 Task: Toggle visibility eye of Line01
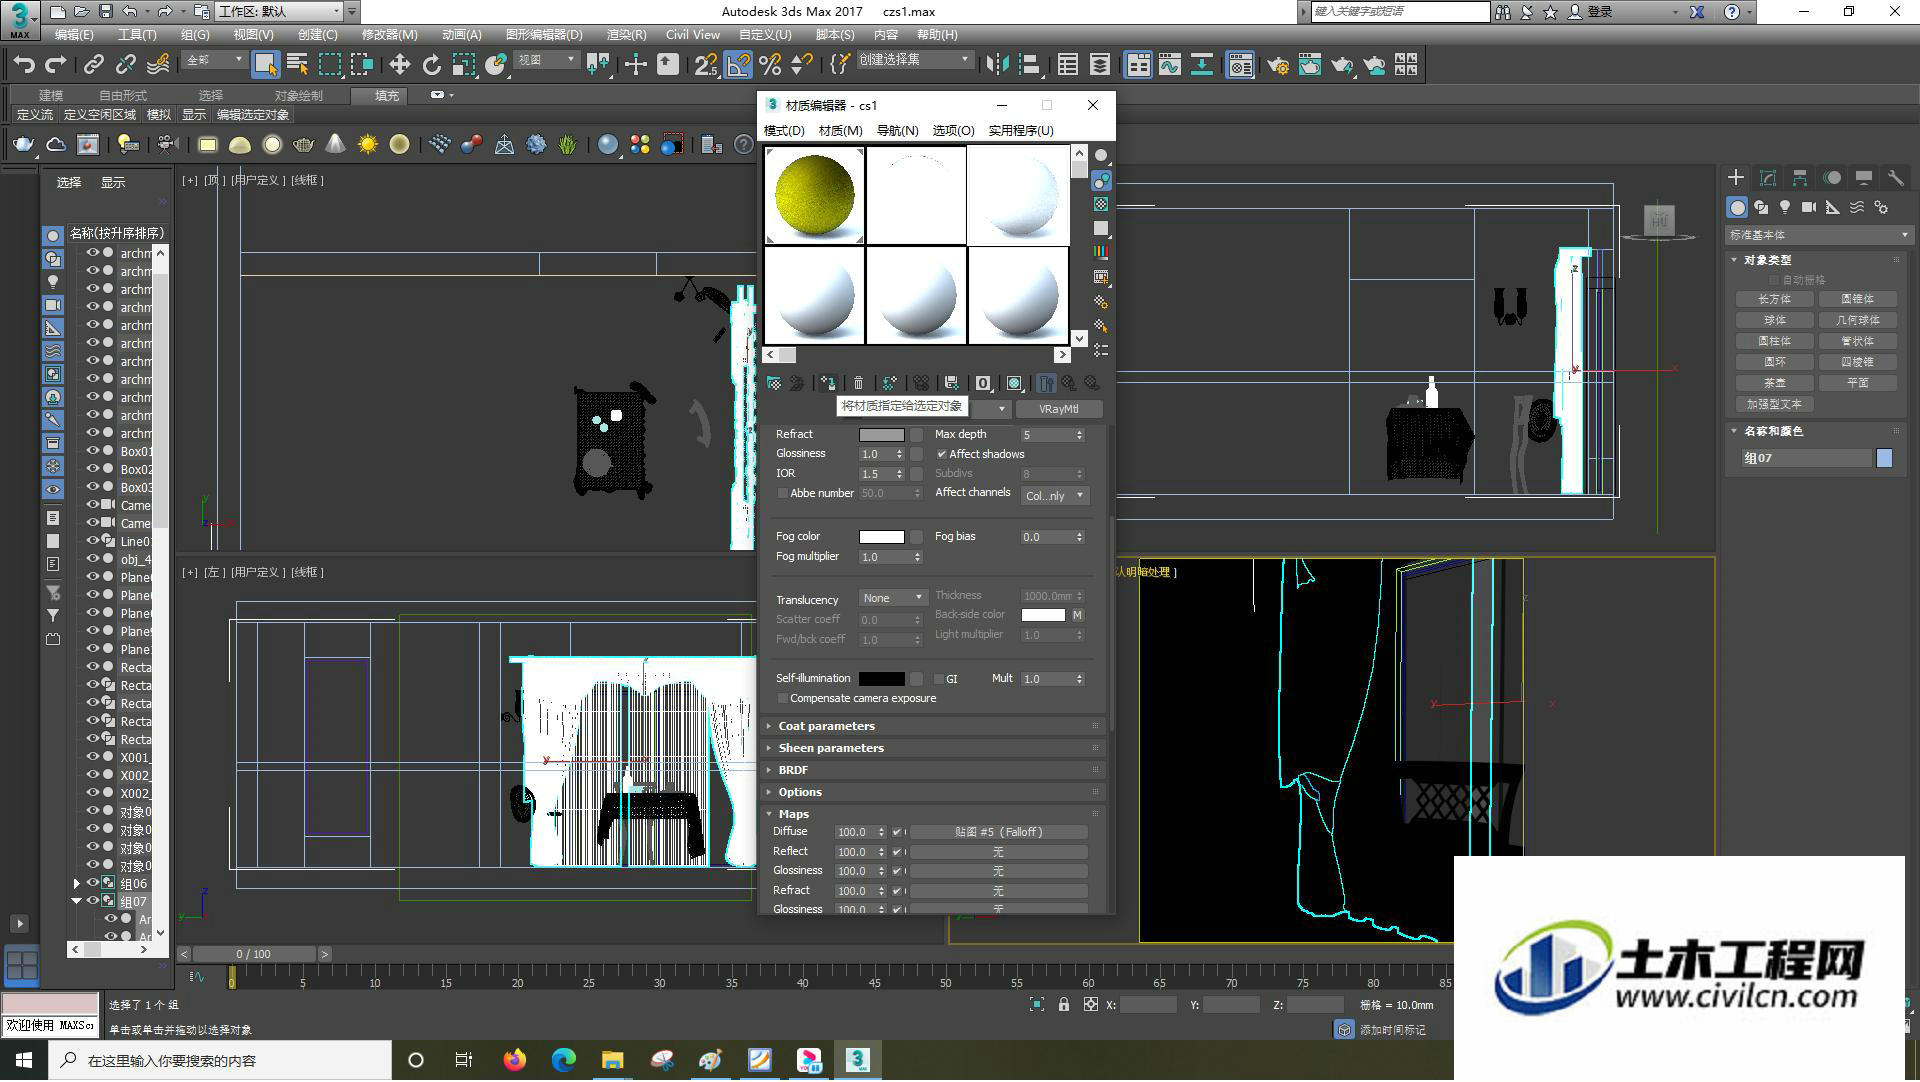point(93,541)
